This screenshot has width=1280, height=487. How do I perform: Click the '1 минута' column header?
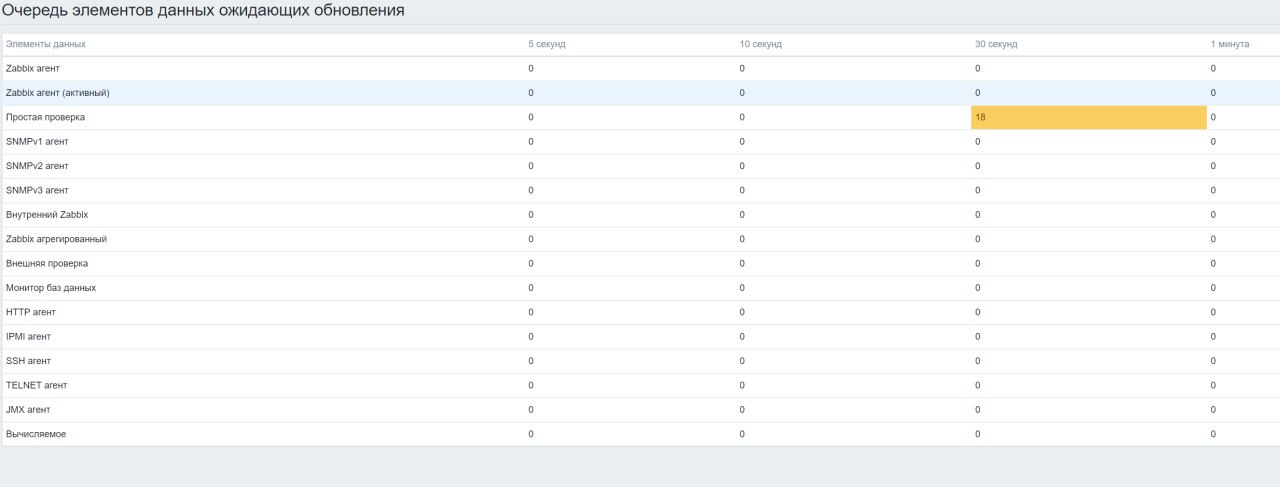1230,44
